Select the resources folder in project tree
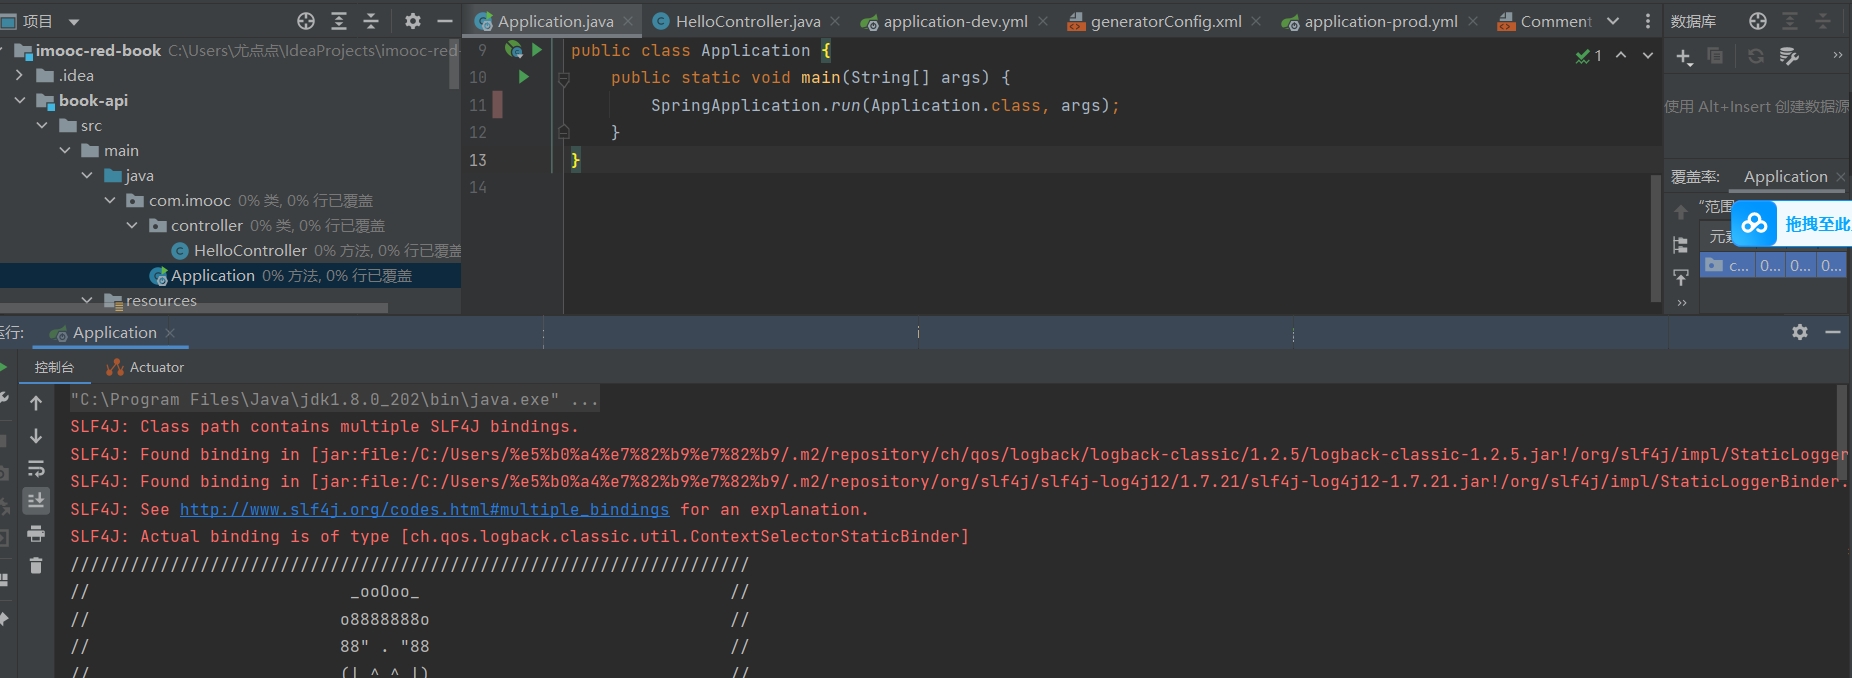1852x678 pixels. [161, 300]
